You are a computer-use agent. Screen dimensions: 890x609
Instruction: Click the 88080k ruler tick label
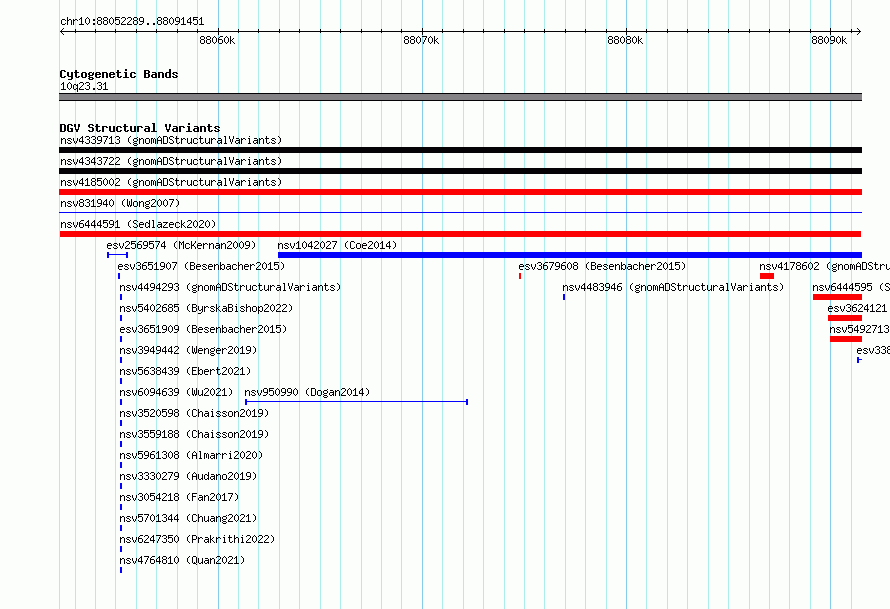[x=625, y=40]
